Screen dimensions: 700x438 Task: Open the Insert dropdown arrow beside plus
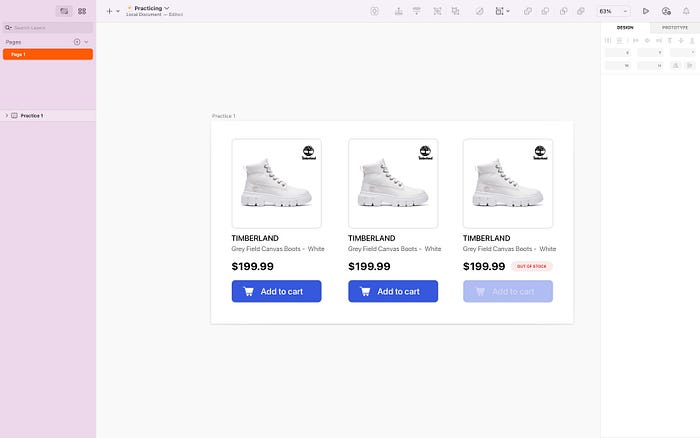tap(118, 11)
